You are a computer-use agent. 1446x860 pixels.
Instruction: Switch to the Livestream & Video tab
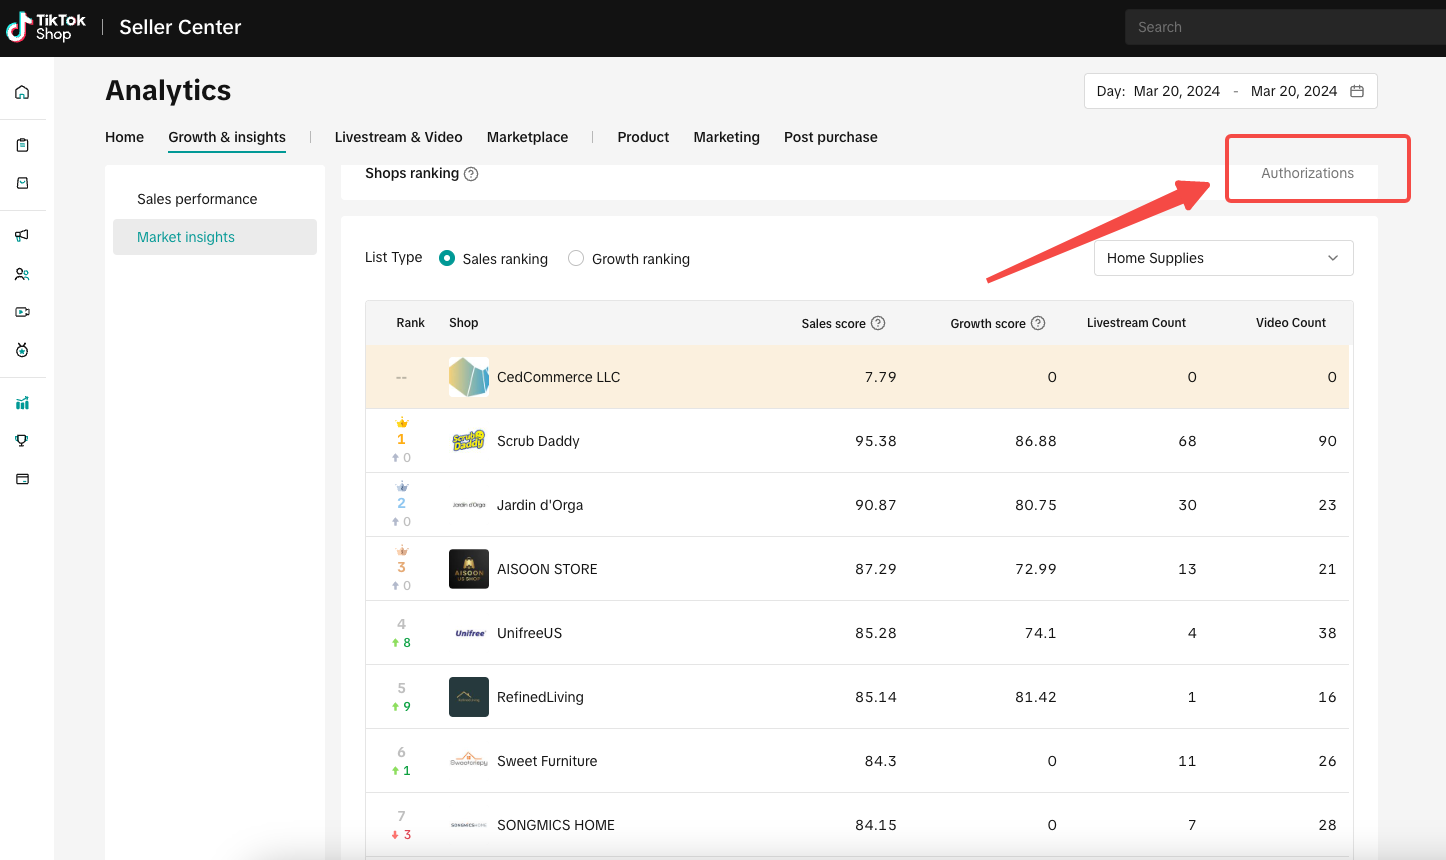pos(398,137)
